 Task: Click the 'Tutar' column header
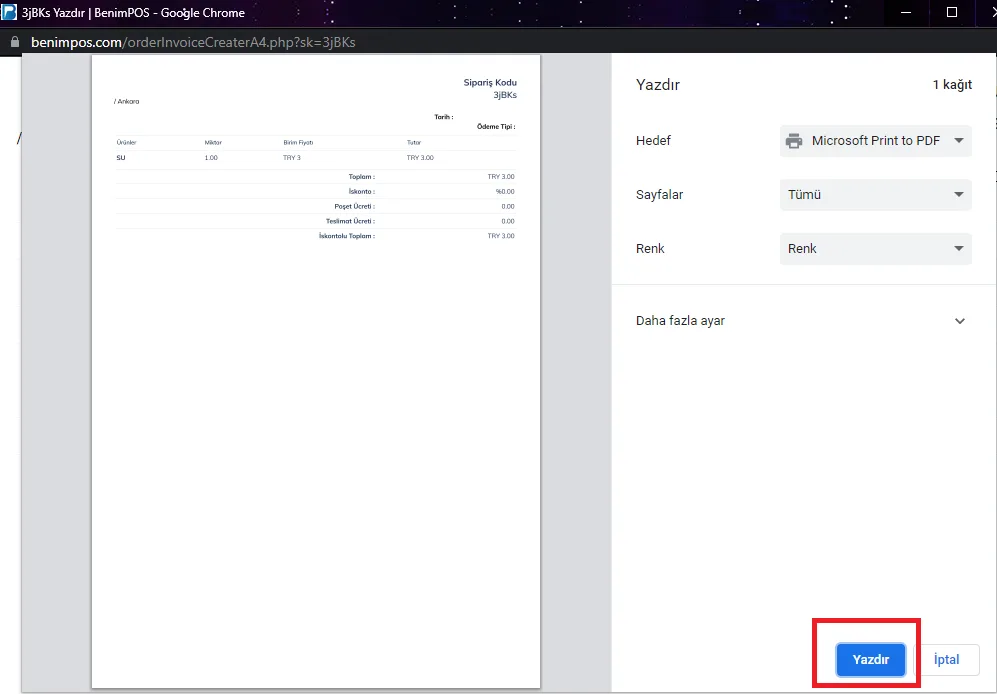[414, 142]
